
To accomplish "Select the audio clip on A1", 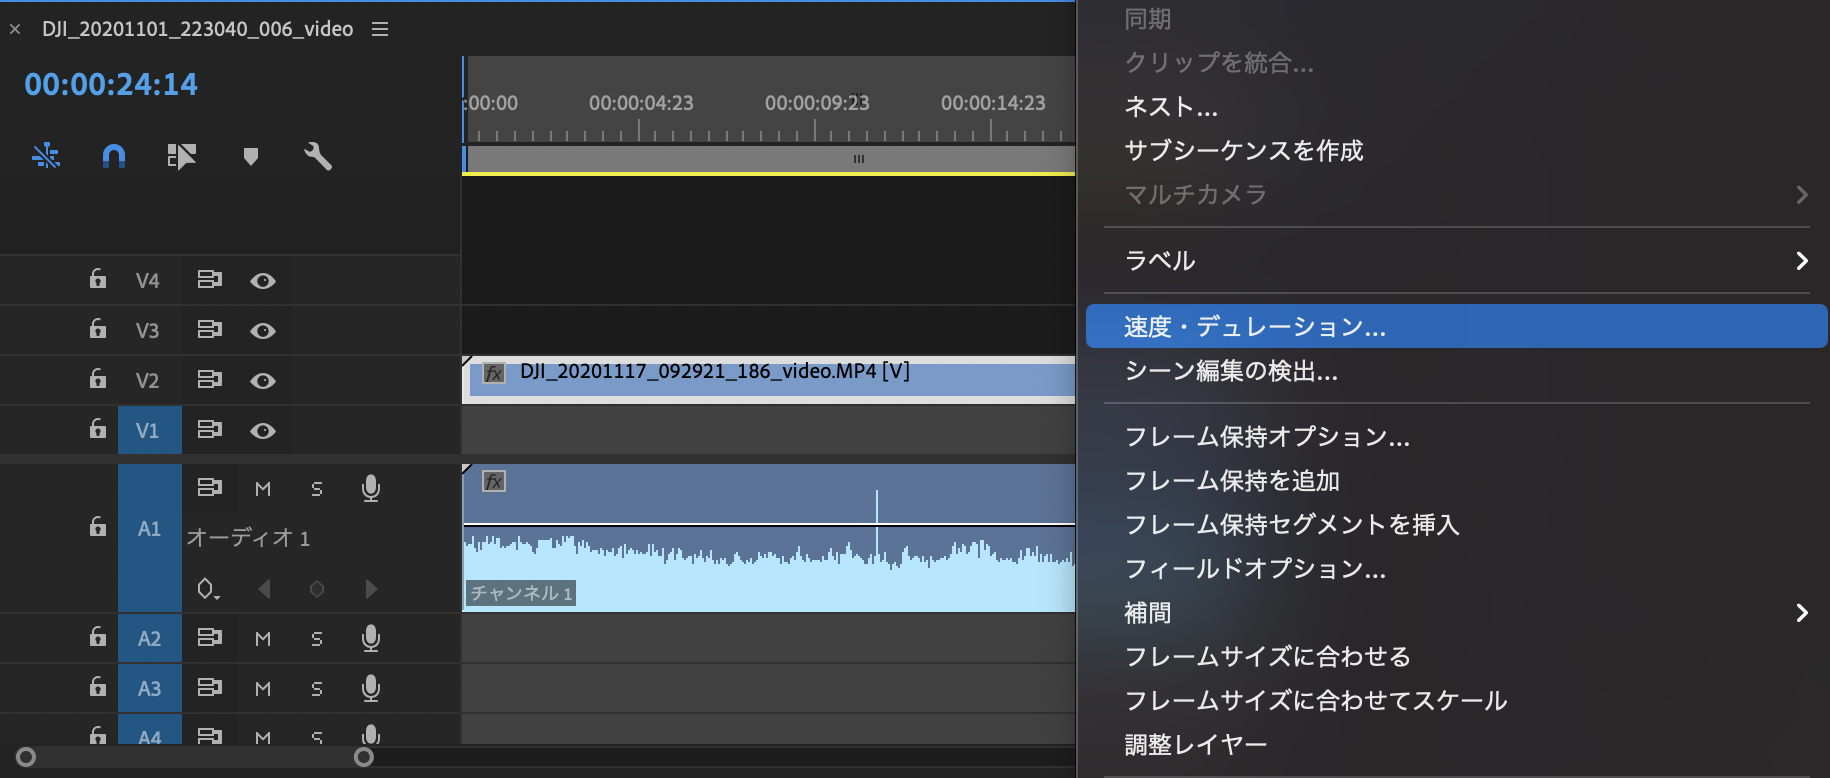I will click(x=768, y=537).
